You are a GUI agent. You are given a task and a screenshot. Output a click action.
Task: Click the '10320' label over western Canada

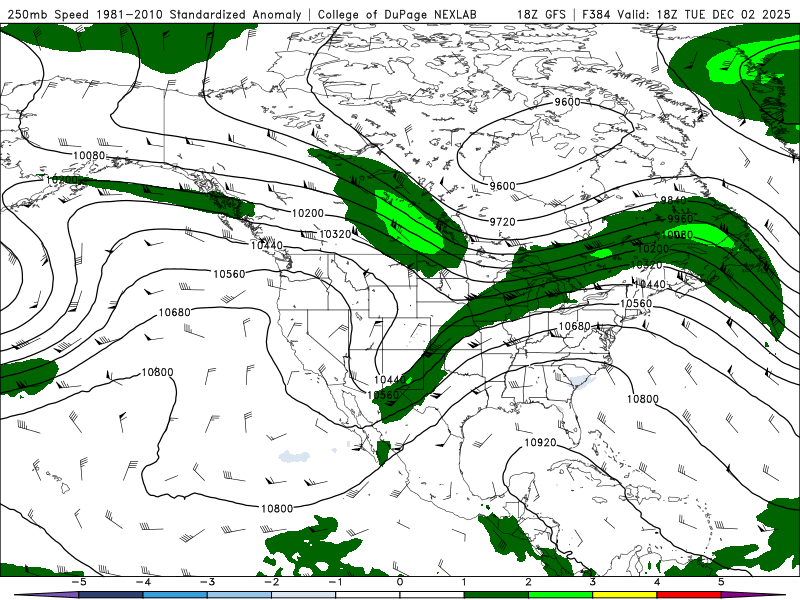(x=335, y=234)
